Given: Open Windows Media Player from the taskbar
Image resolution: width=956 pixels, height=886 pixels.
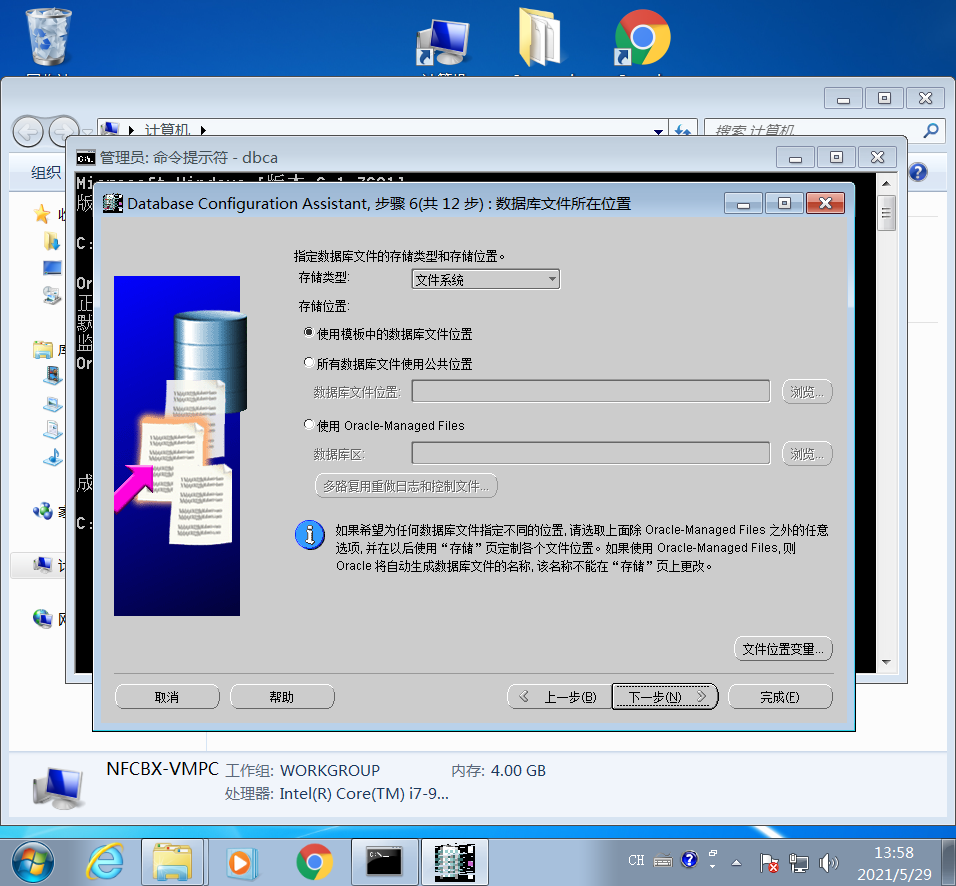Looking at the screenshot, I should pos(244,860).
